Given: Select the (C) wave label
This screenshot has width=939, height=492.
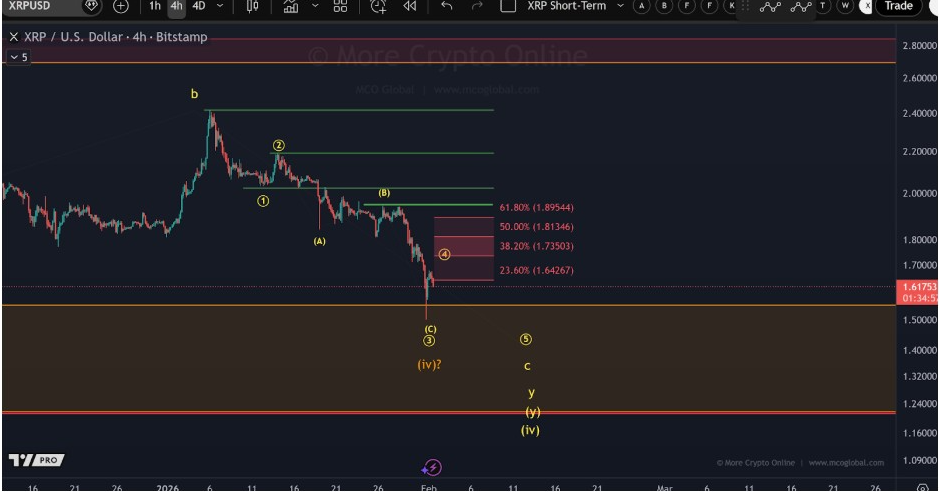Looking at the screenshot, I should tap(431, 329).
